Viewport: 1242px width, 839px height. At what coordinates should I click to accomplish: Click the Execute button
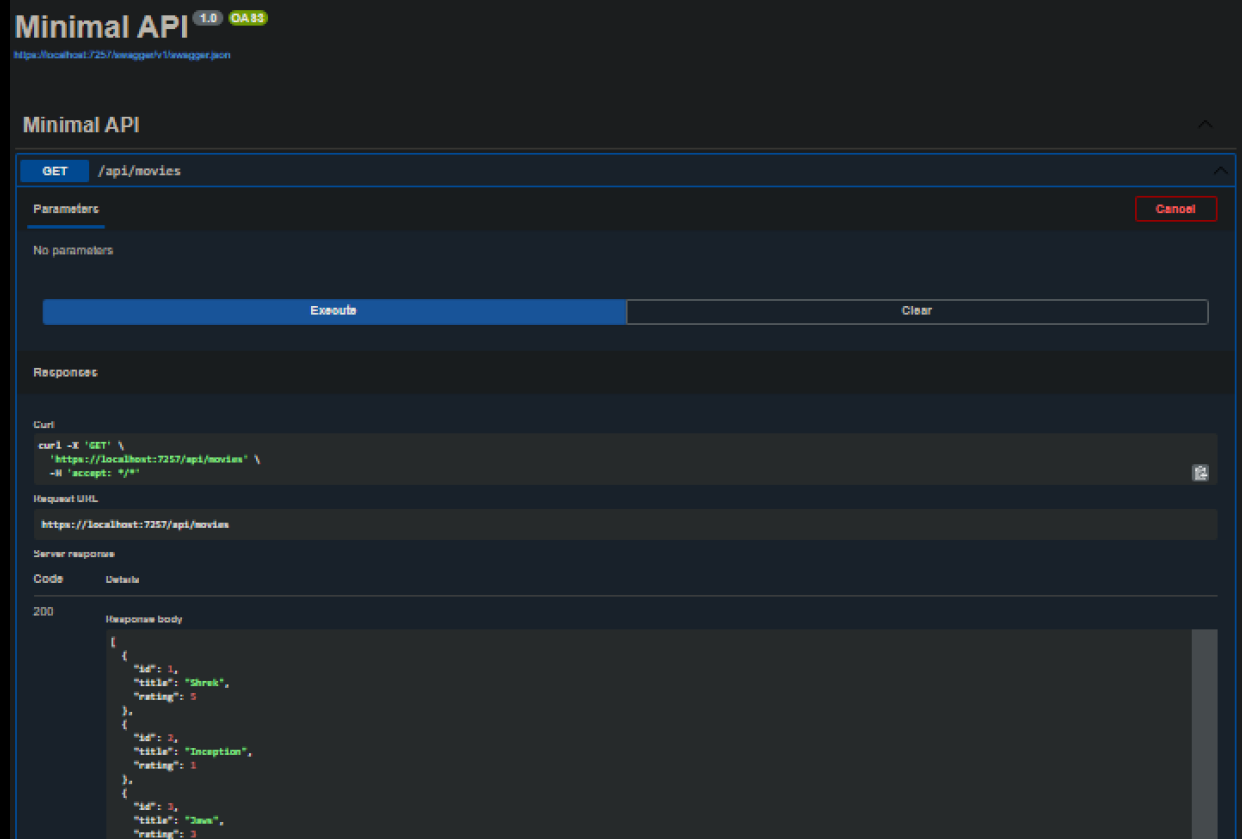(334, 311)
